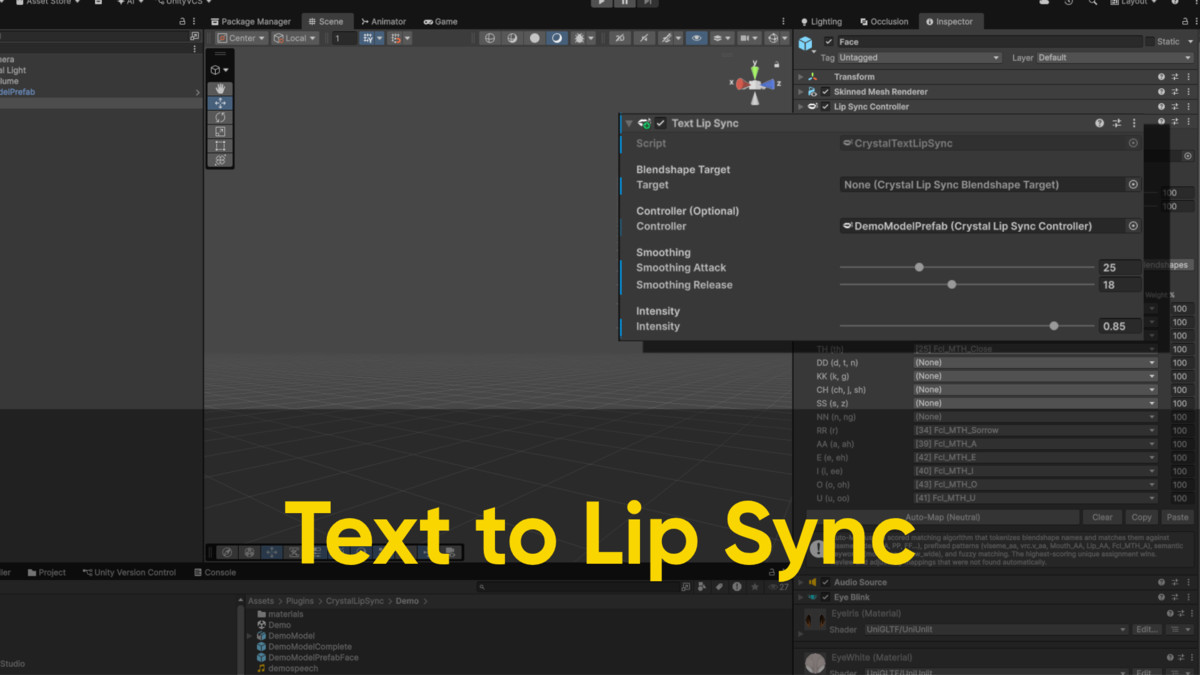This screenshot has height=675, width=1200.
Task: Select the Scale tool
Action: pos(220,131)
